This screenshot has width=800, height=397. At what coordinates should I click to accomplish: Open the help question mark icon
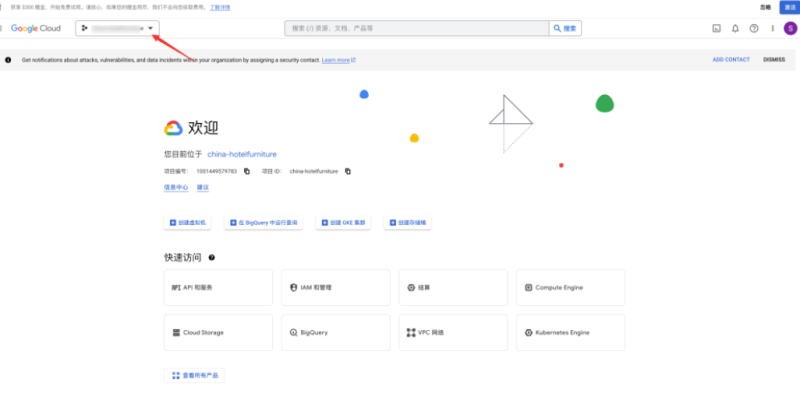754,29
